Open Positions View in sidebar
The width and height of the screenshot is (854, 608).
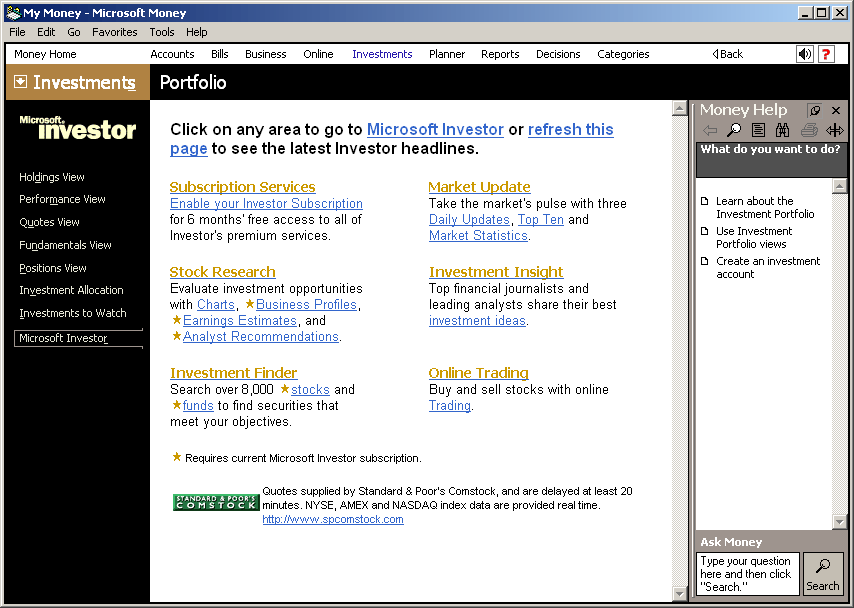pyautogui.click(x=53, y=268)
